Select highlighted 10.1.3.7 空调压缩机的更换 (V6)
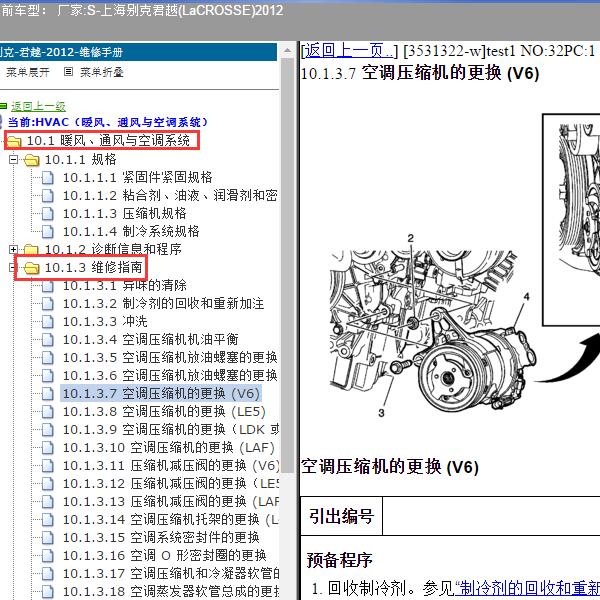The height and width of the screenshot is (600, 600). click(x=161, y=393)
